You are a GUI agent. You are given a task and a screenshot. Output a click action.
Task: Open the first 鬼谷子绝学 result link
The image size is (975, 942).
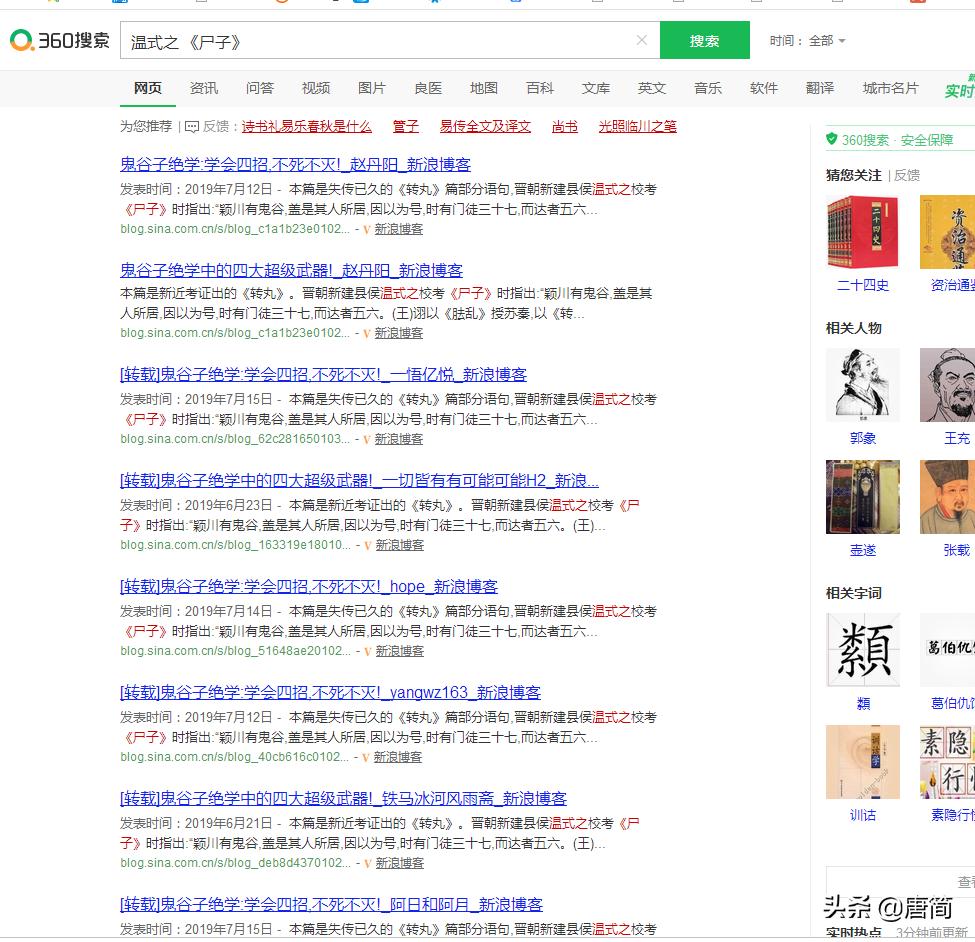click(x=288, y=164)
